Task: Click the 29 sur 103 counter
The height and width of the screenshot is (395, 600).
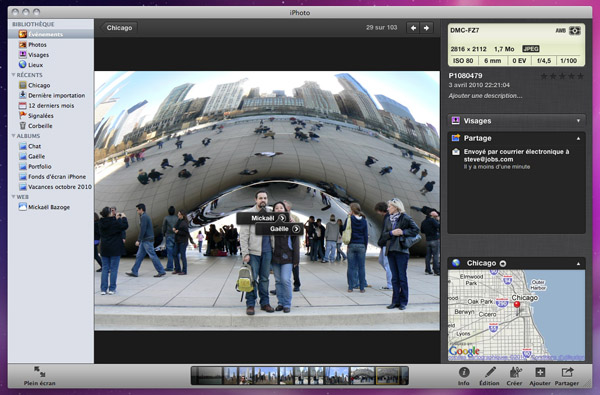Action: click(381, 28)
